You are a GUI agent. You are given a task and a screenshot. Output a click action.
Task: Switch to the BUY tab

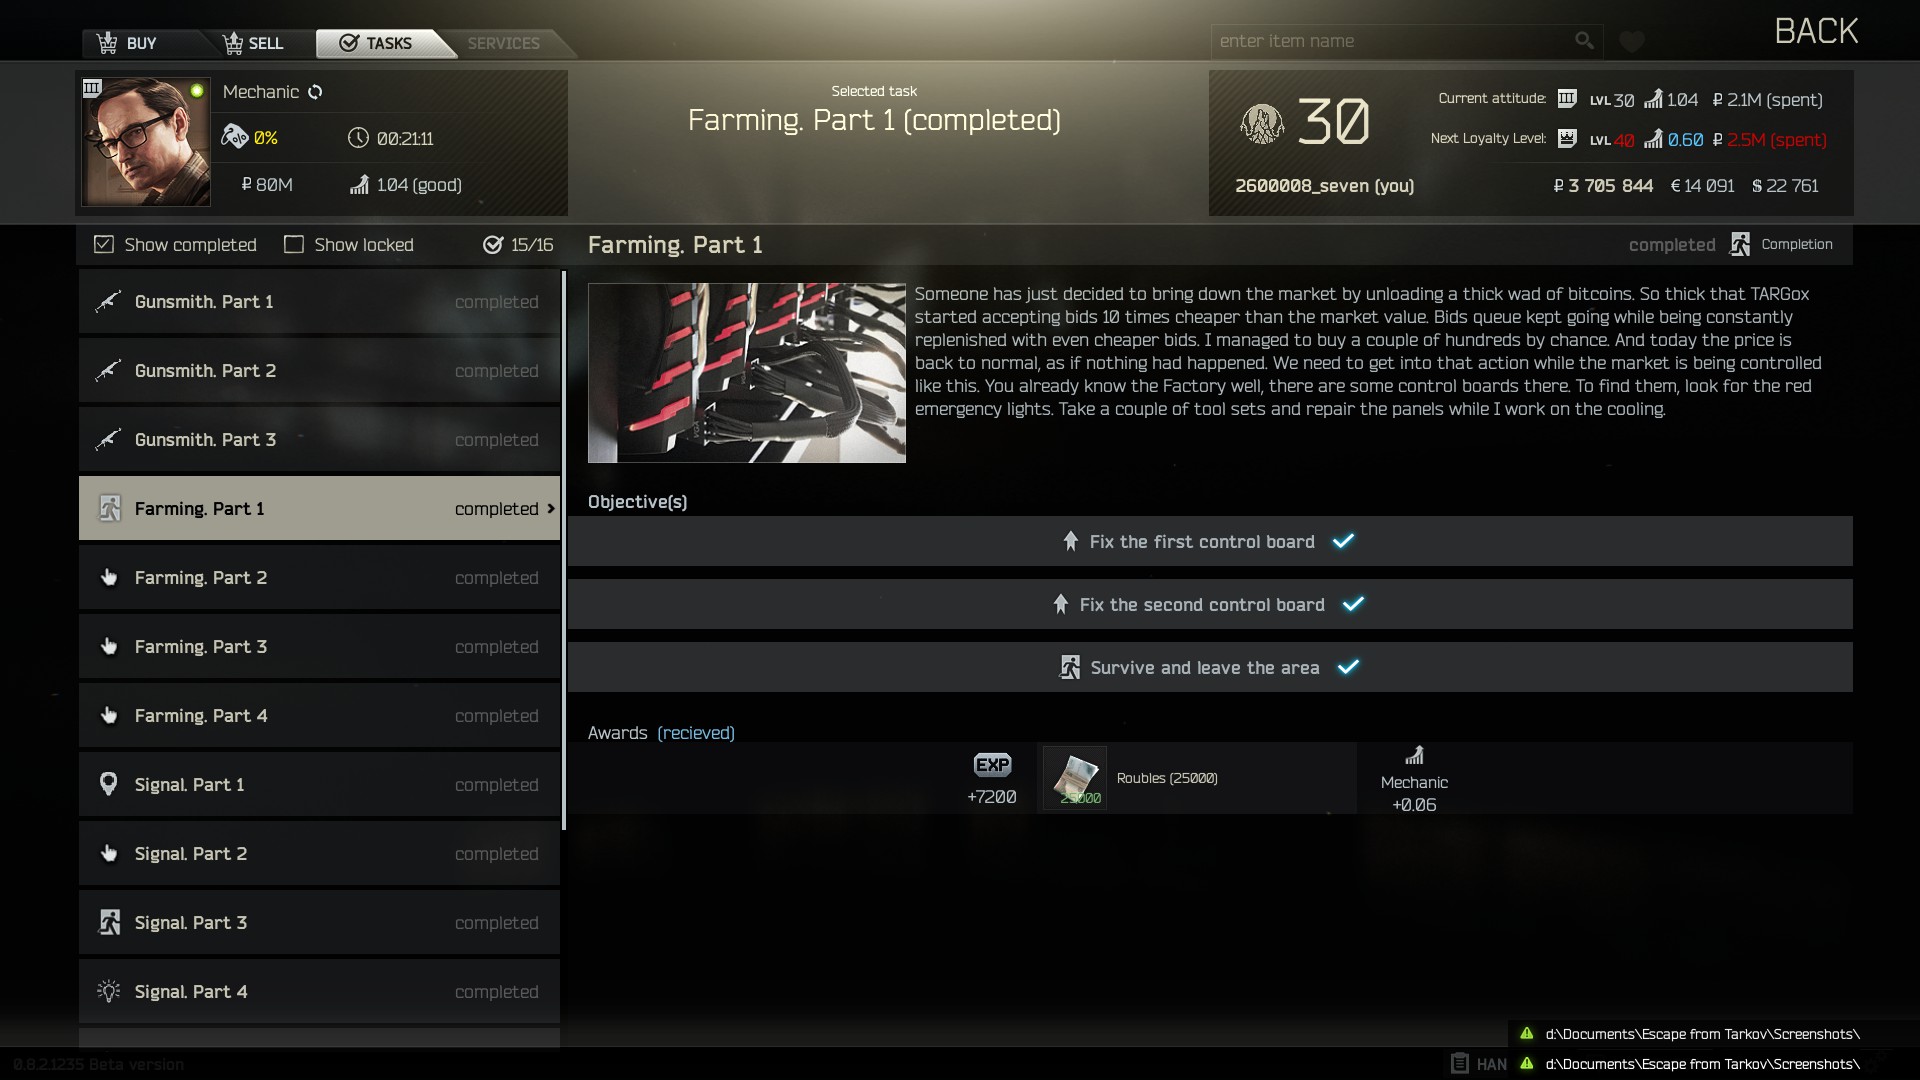pos(127,43)
